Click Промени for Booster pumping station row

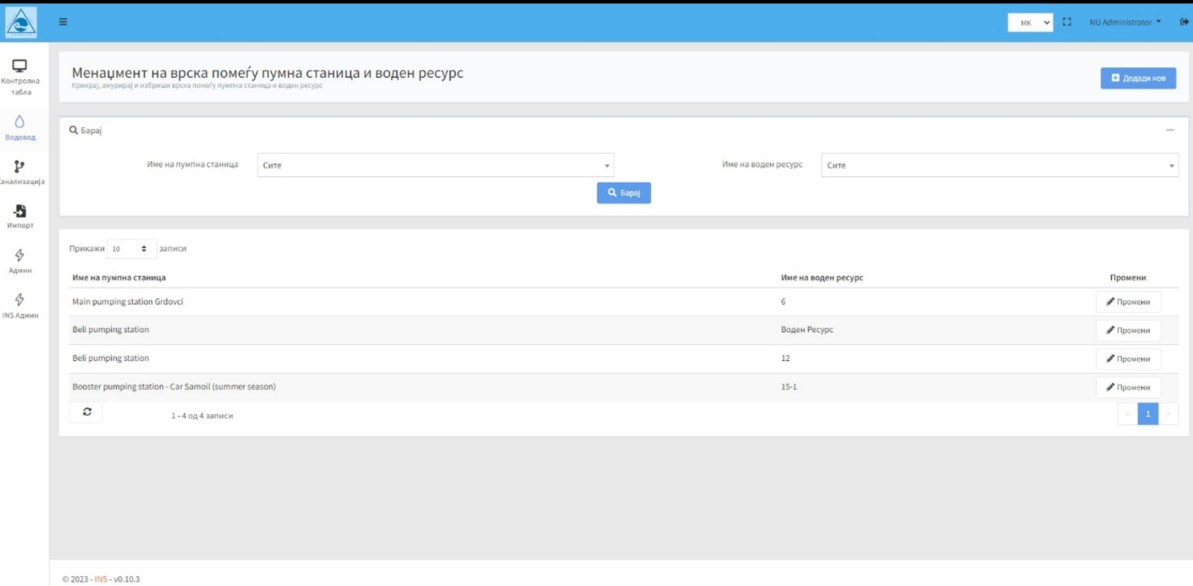click(1128, 387)
